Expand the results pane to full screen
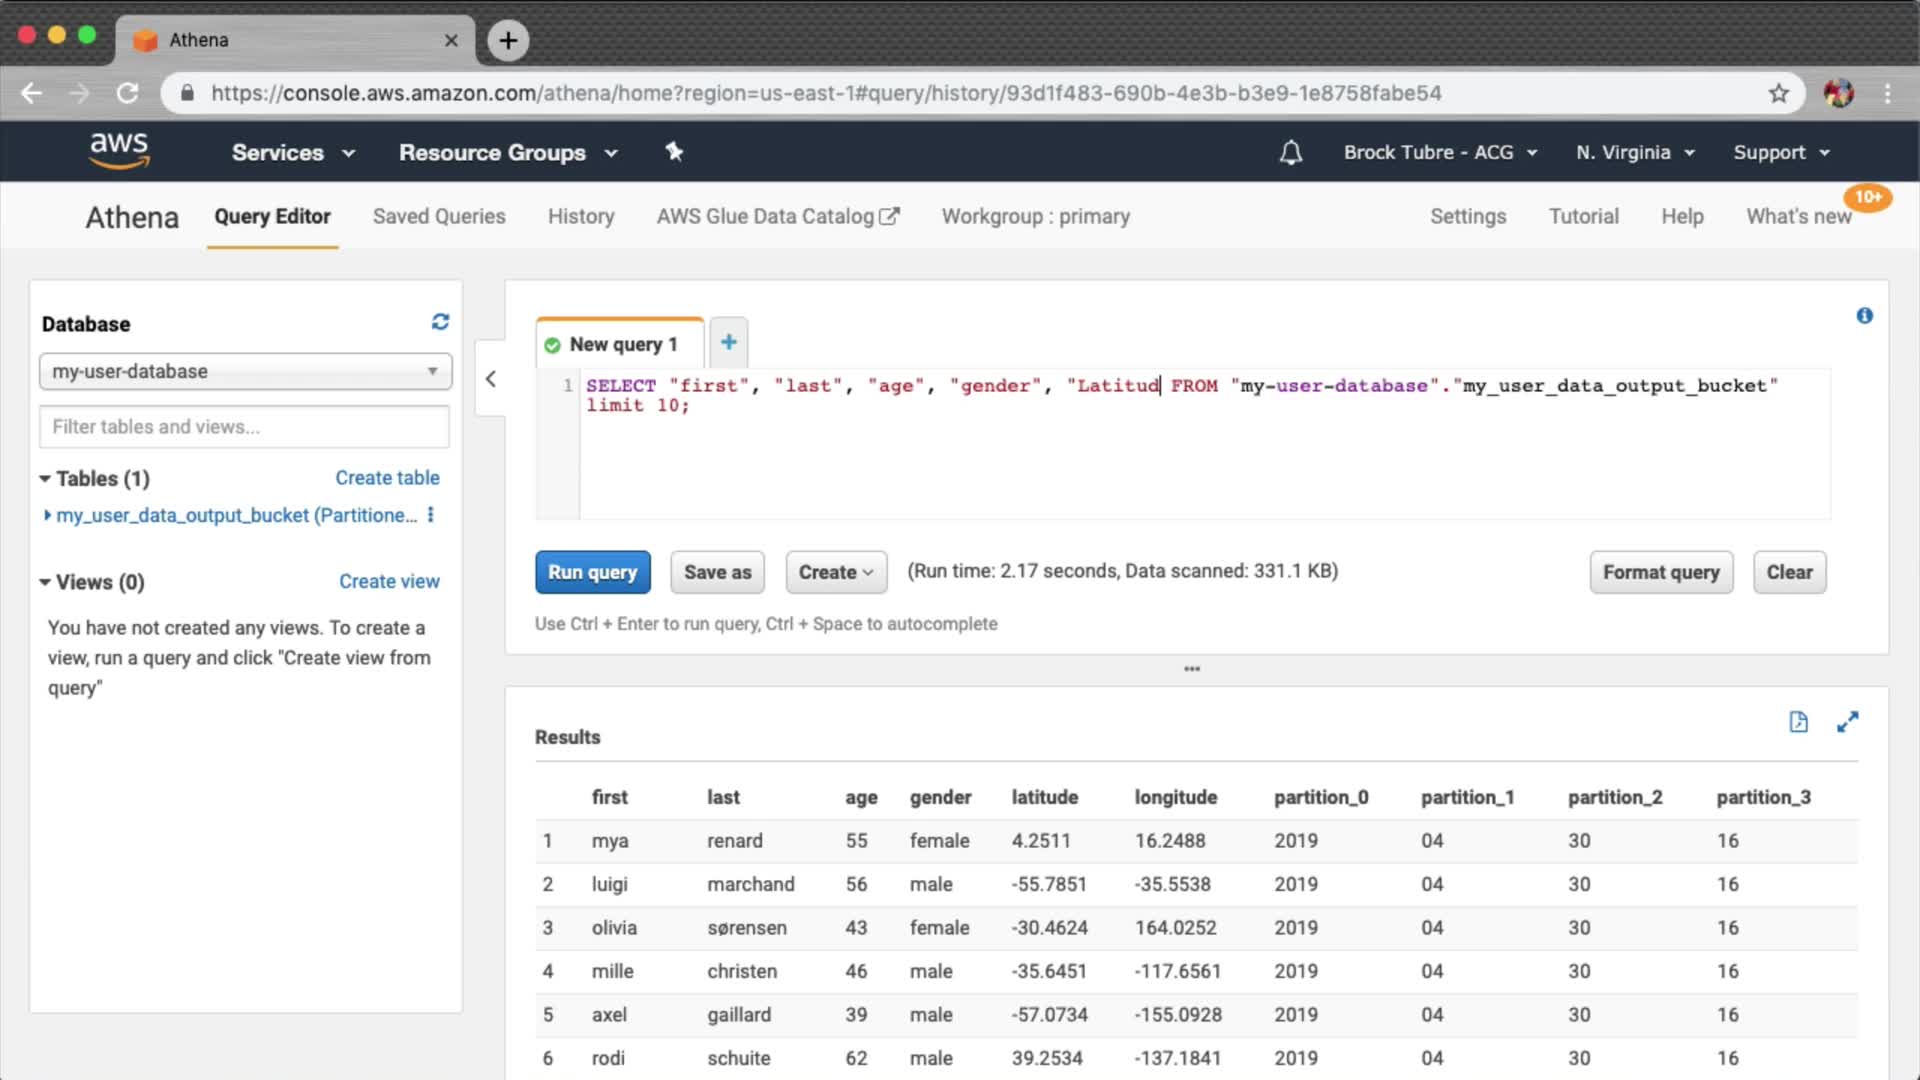 [x=1847, y=722]
